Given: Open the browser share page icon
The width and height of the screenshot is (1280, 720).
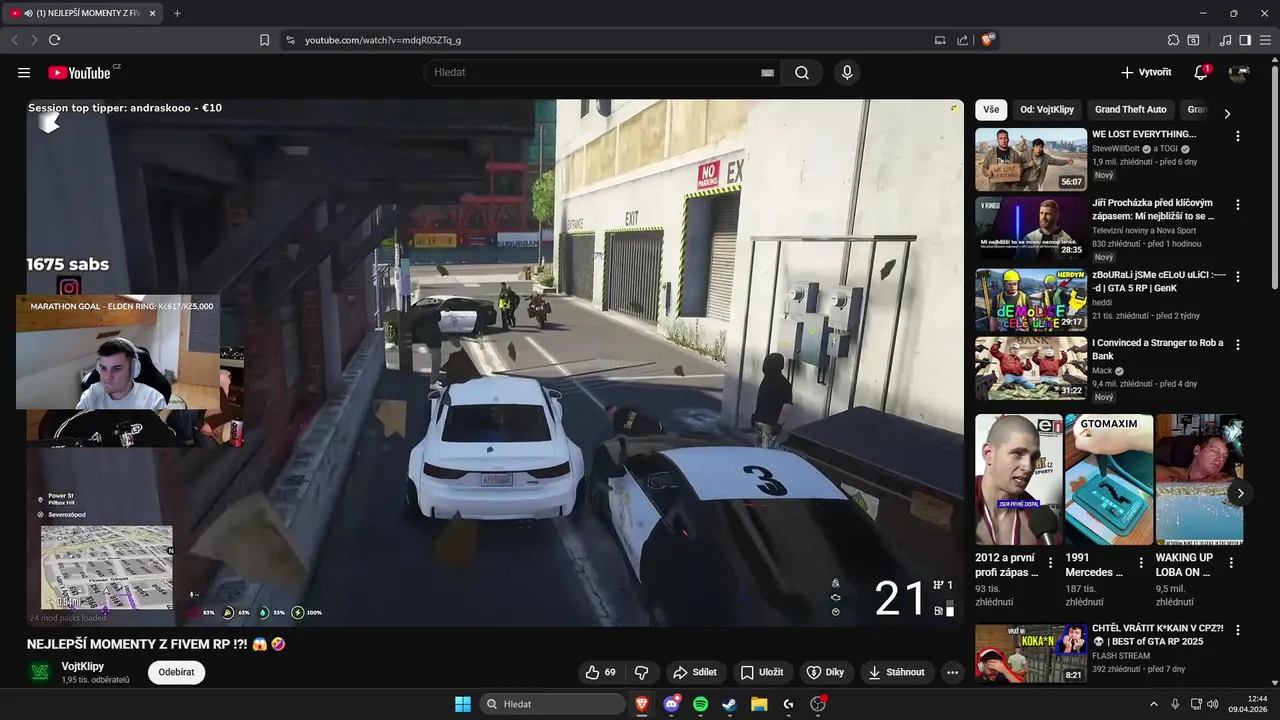Looking at the screenshot, I should coord(962,40).
